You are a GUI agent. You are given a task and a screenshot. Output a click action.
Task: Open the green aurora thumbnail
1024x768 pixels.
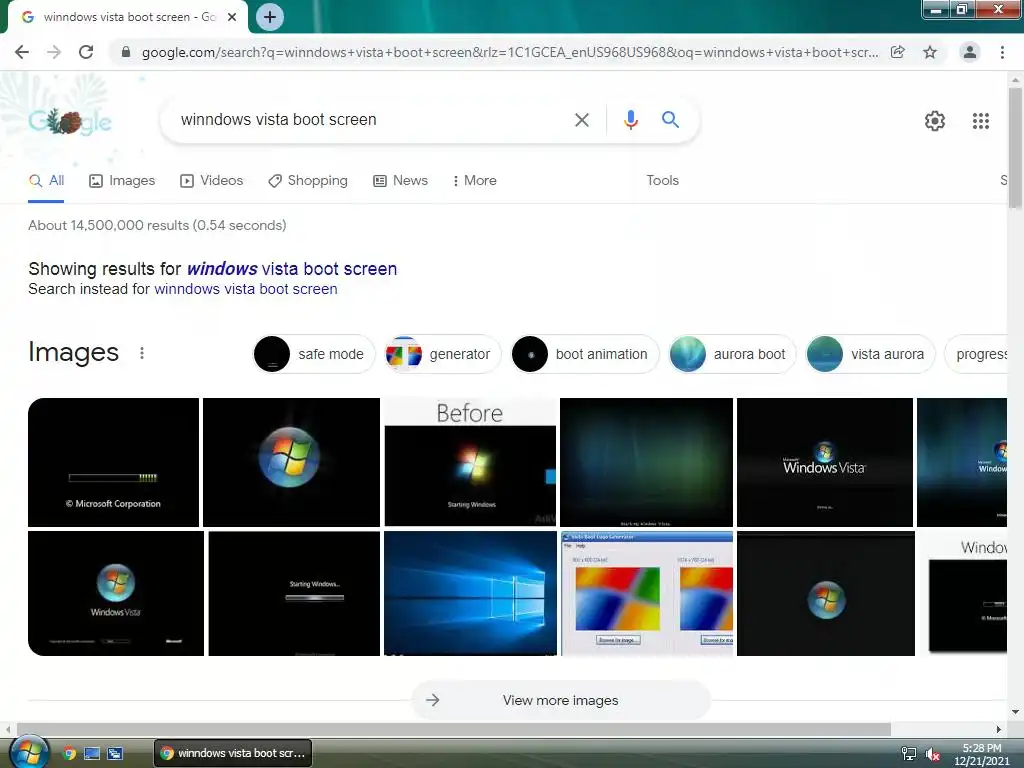(x=647, y=462)
